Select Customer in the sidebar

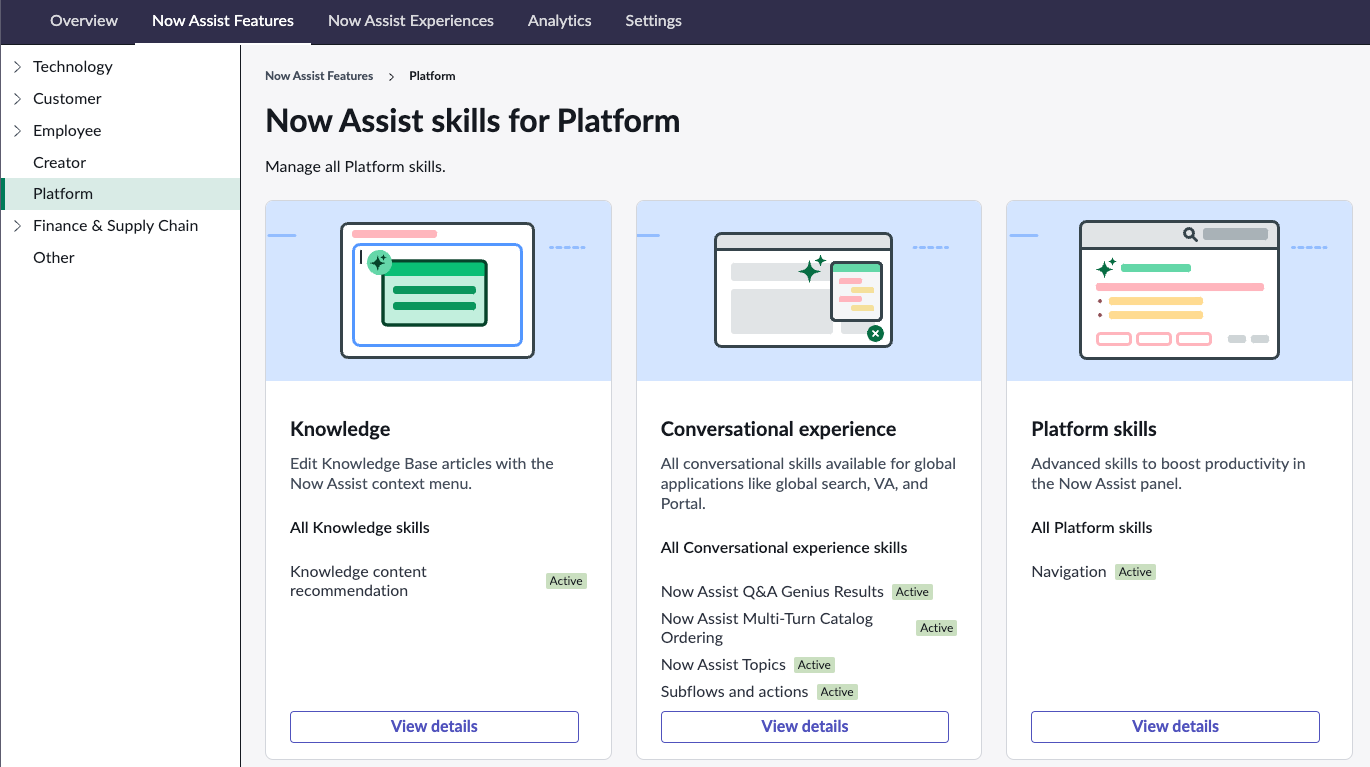(x=67, y=99)
